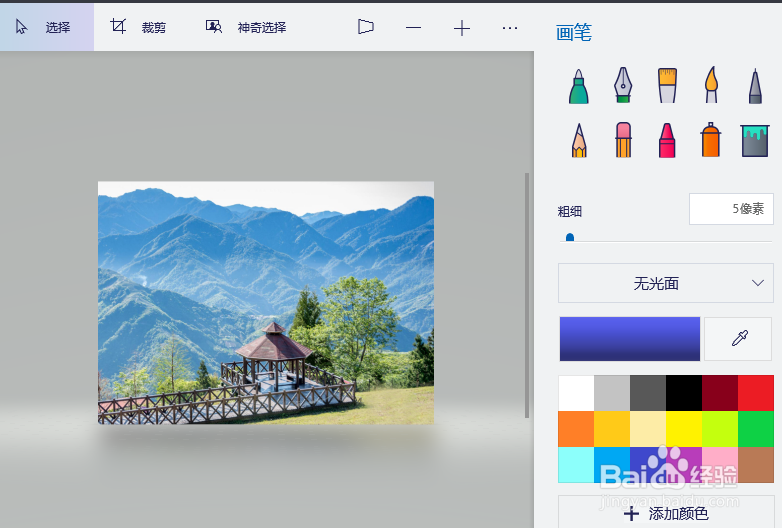
Task: Choose the lime color swatch
Action: tap(720, 429)
